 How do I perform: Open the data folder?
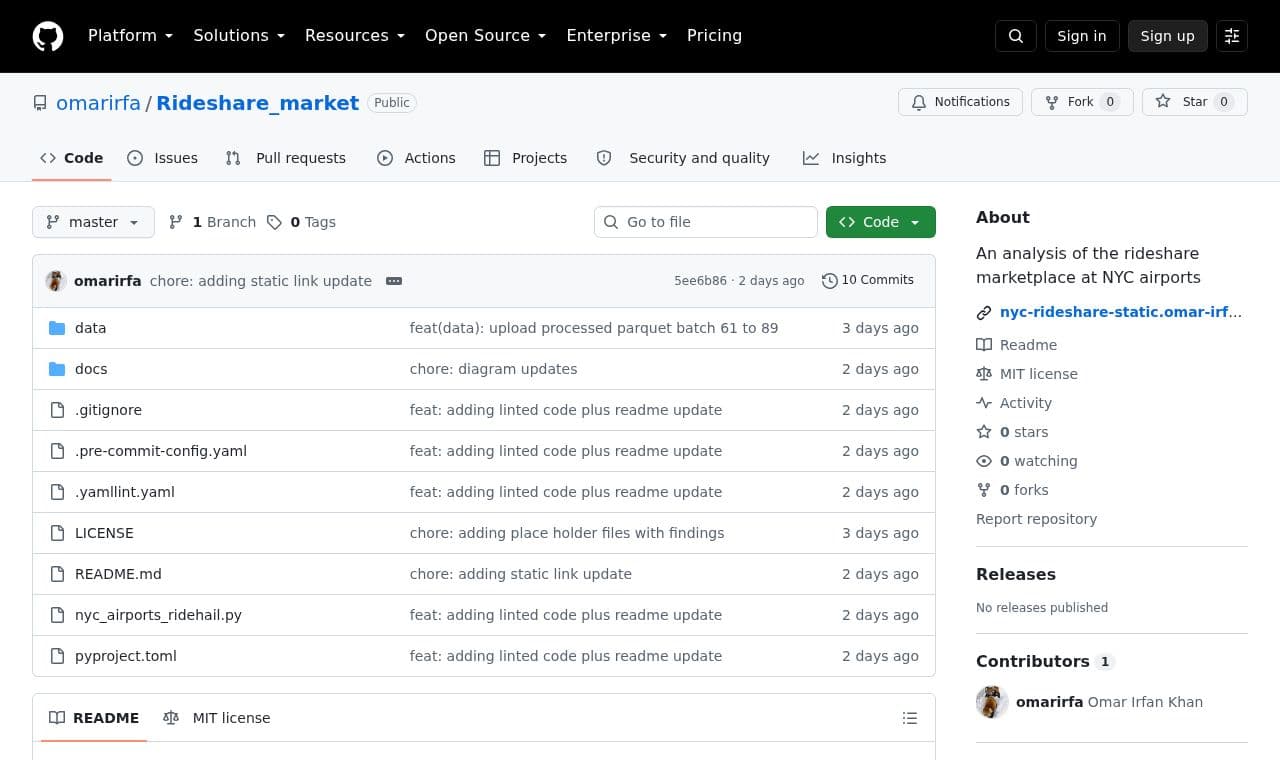click(90, 328)
